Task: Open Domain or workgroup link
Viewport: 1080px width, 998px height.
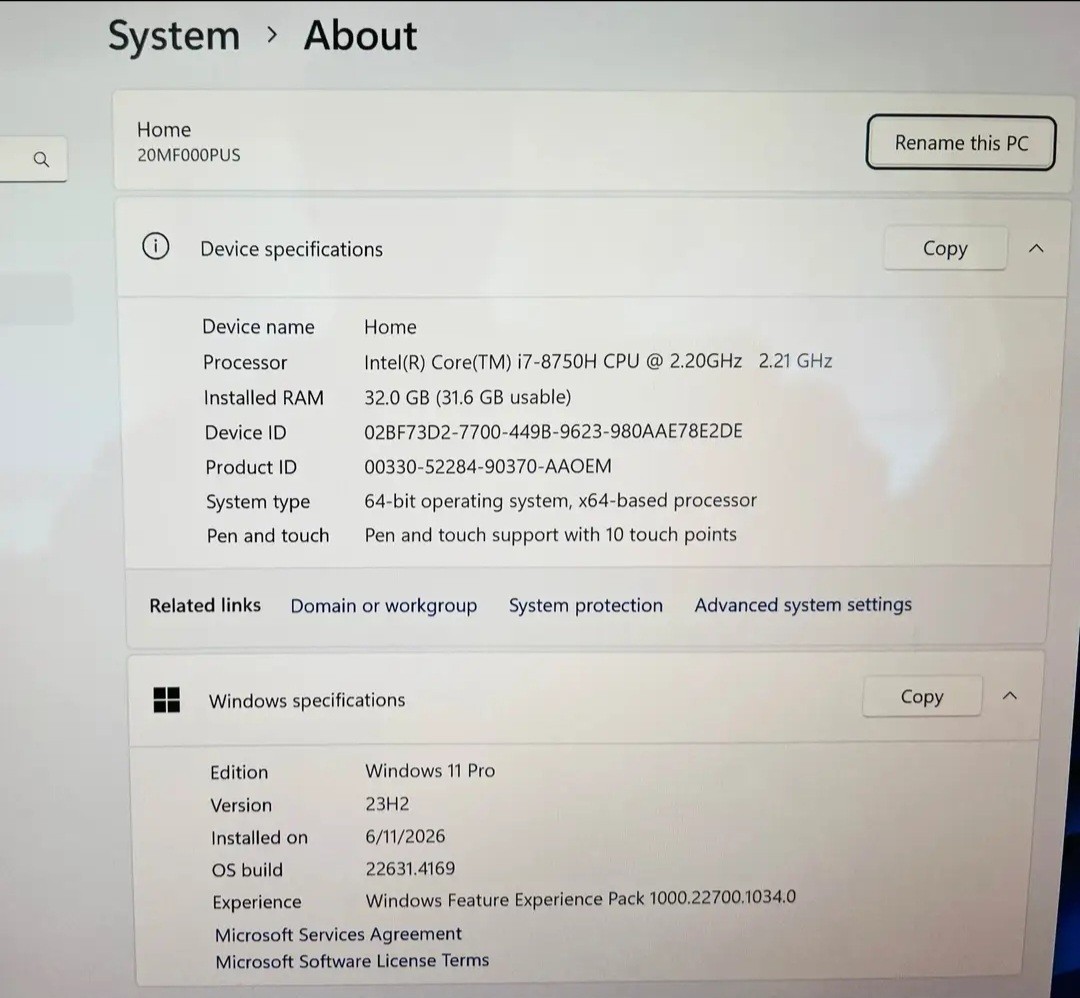Action: pos(384,605)
